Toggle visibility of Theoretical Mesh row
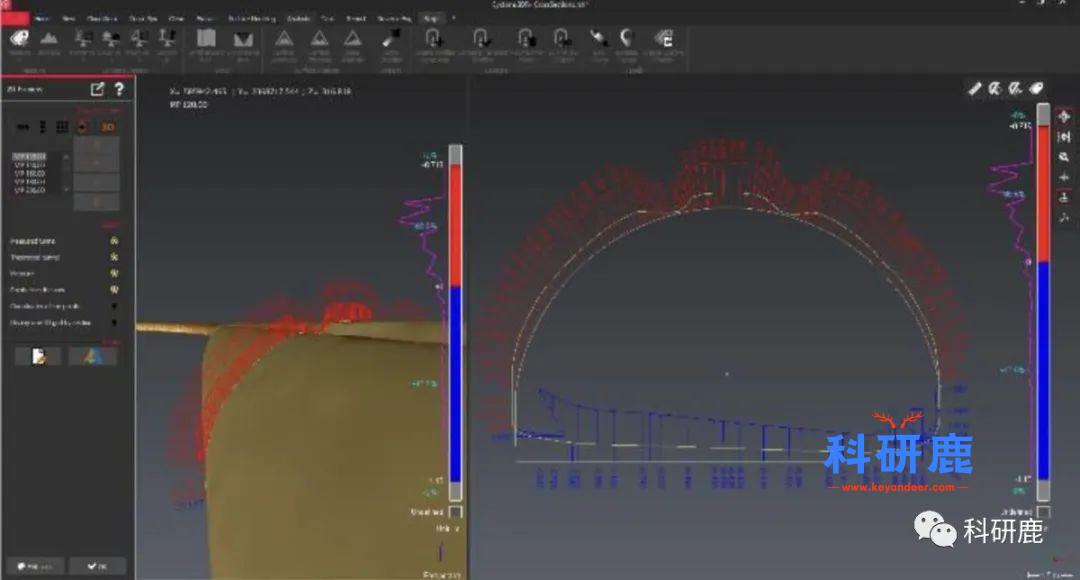This screenshot has height=580, width=1080. click(114, 257)
